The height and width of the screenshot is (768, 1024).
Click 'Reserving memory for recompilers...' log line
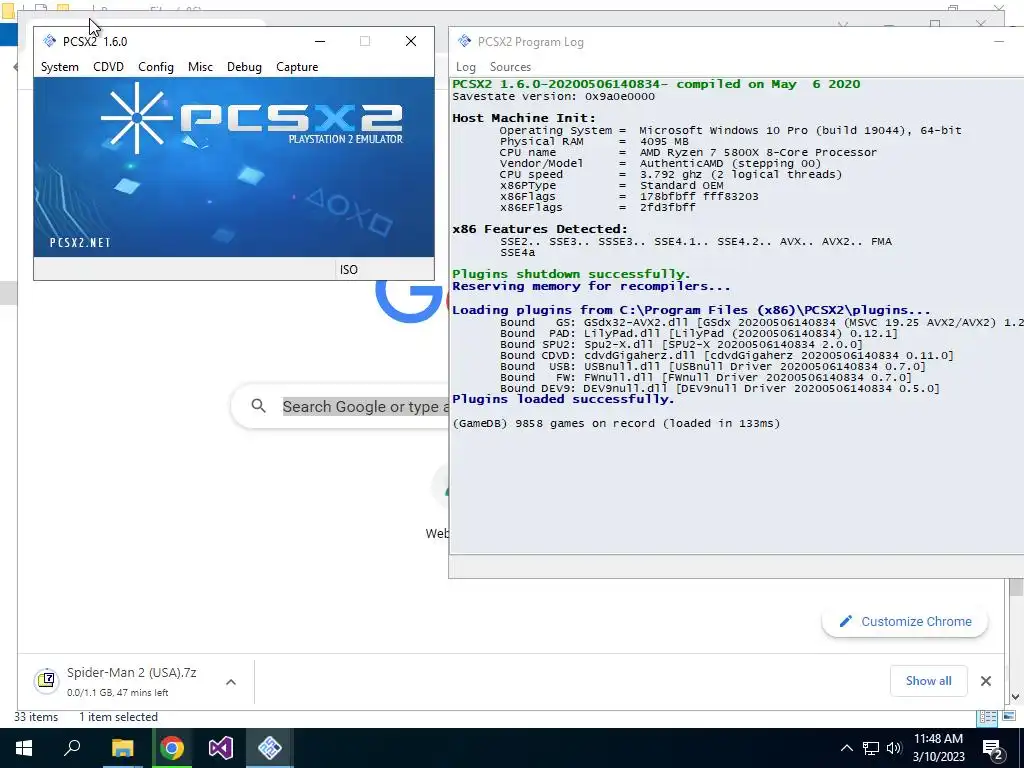(x=591, y=286)
